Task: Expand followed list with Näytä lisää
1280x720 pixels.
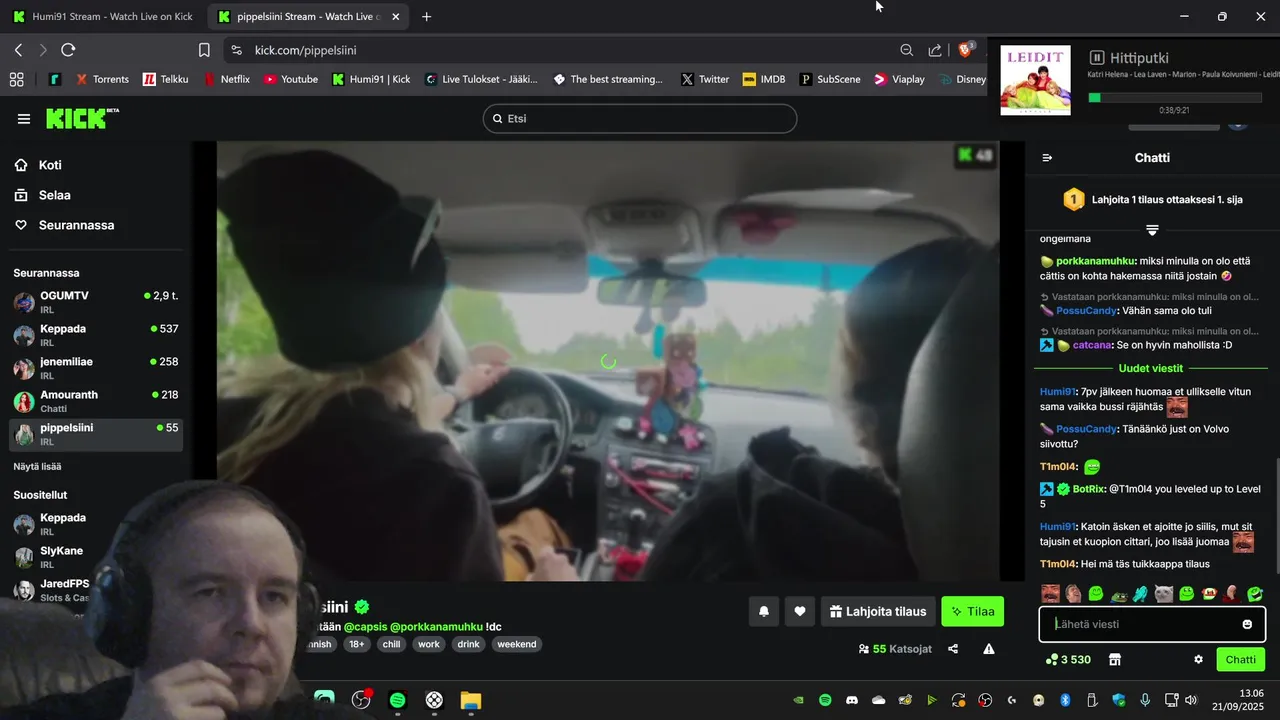Action: coord(37,466)
